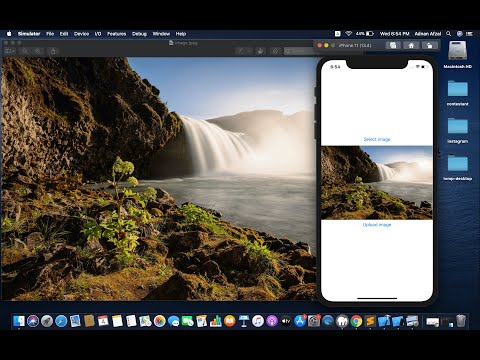Viewport: 480px width, 360px height.
Task: Open Maps from the Dock
Action: [146, 321]
